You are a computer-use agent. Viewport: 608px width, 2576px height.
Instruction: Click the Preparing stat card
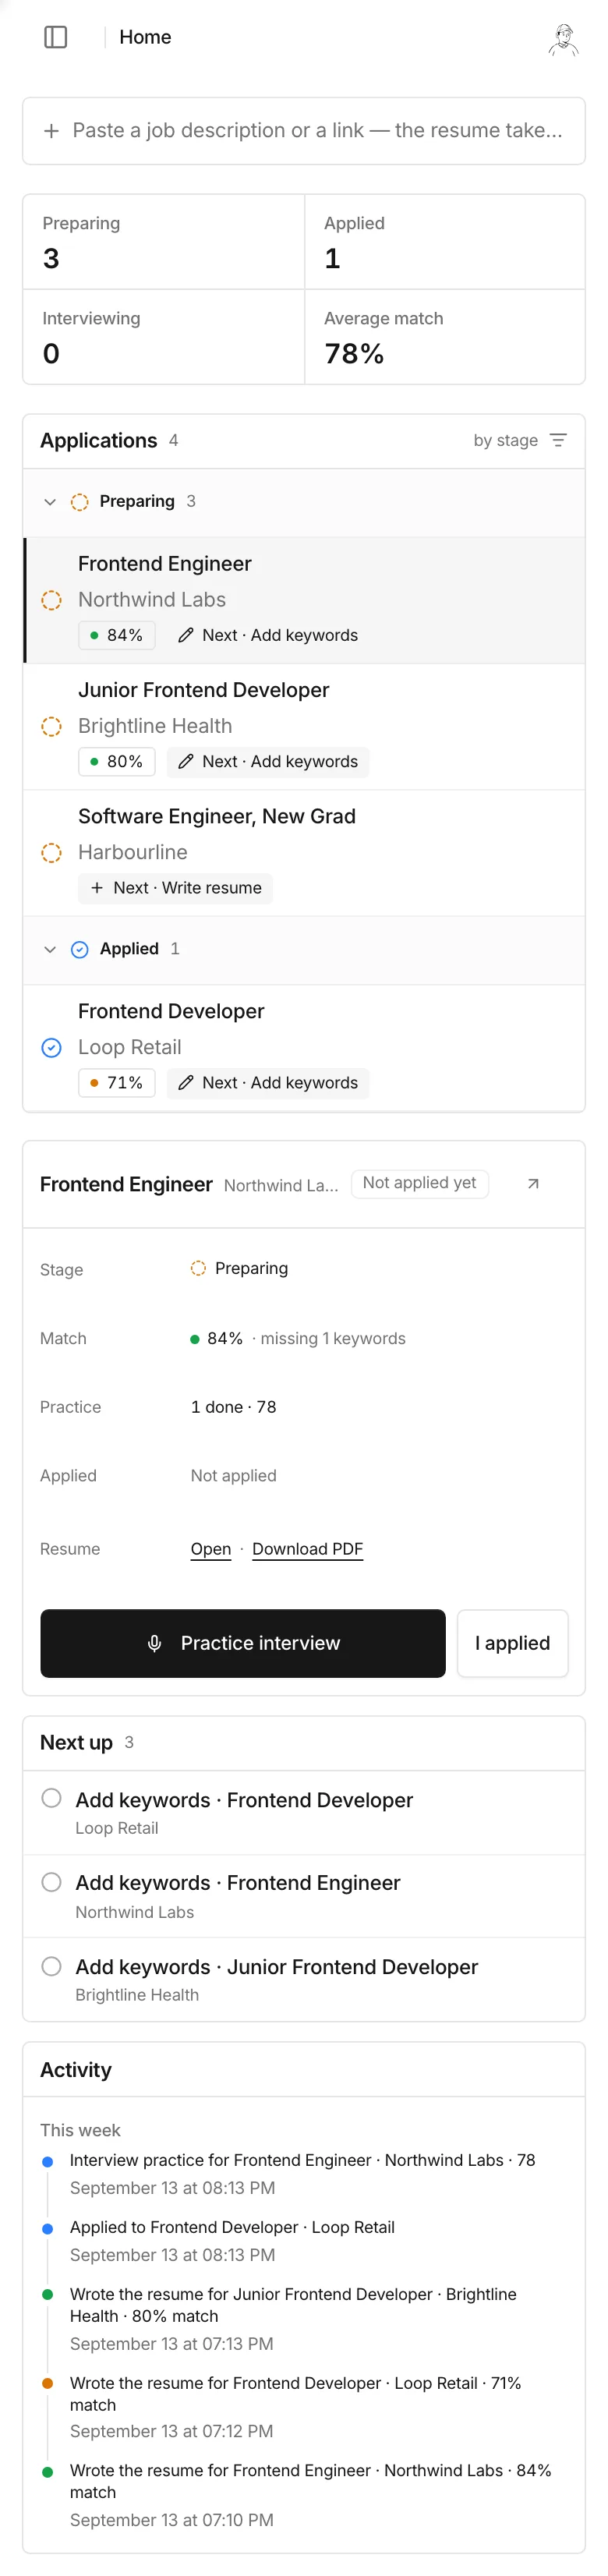[x=164, y=242]
